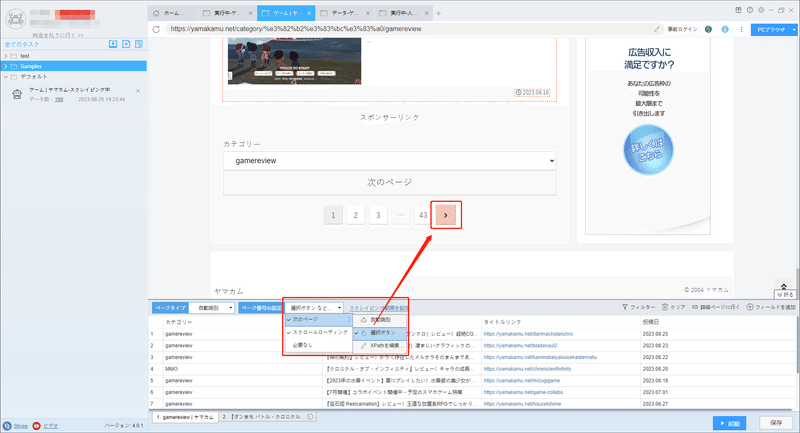Select data tab 1. gamereview | ヤマカム
The image size is (800, 433).
185,417
